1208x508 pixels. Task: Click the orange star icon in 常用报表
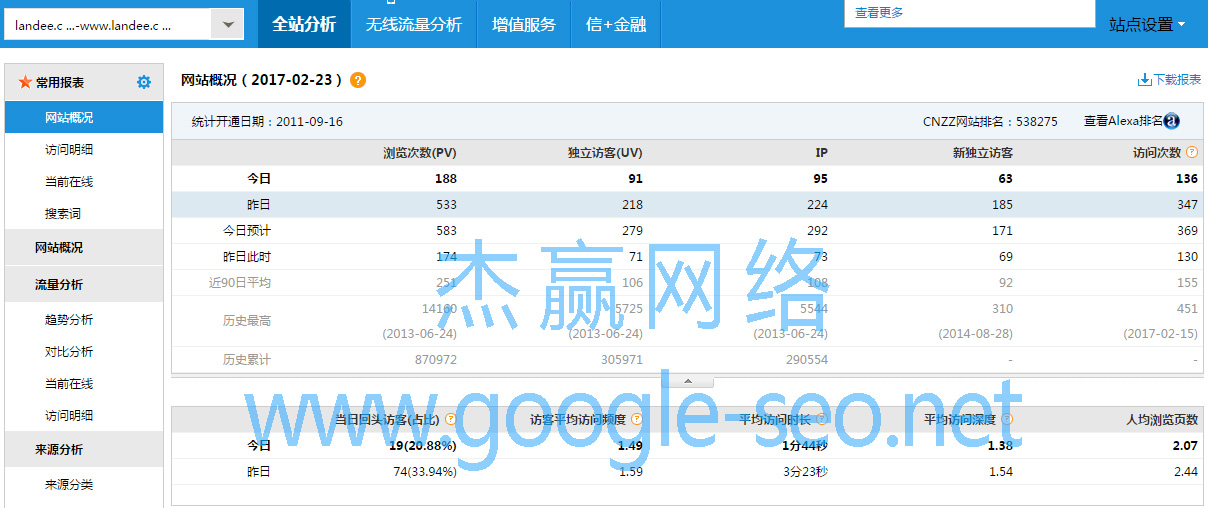click(25, 83)
